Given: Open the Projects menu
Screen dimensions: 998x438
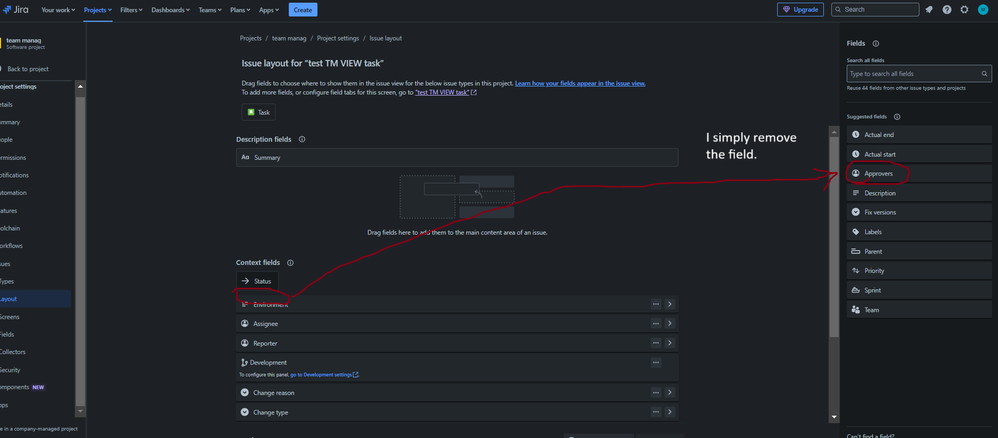Looking at the screenshot, I should coord(98,10).
